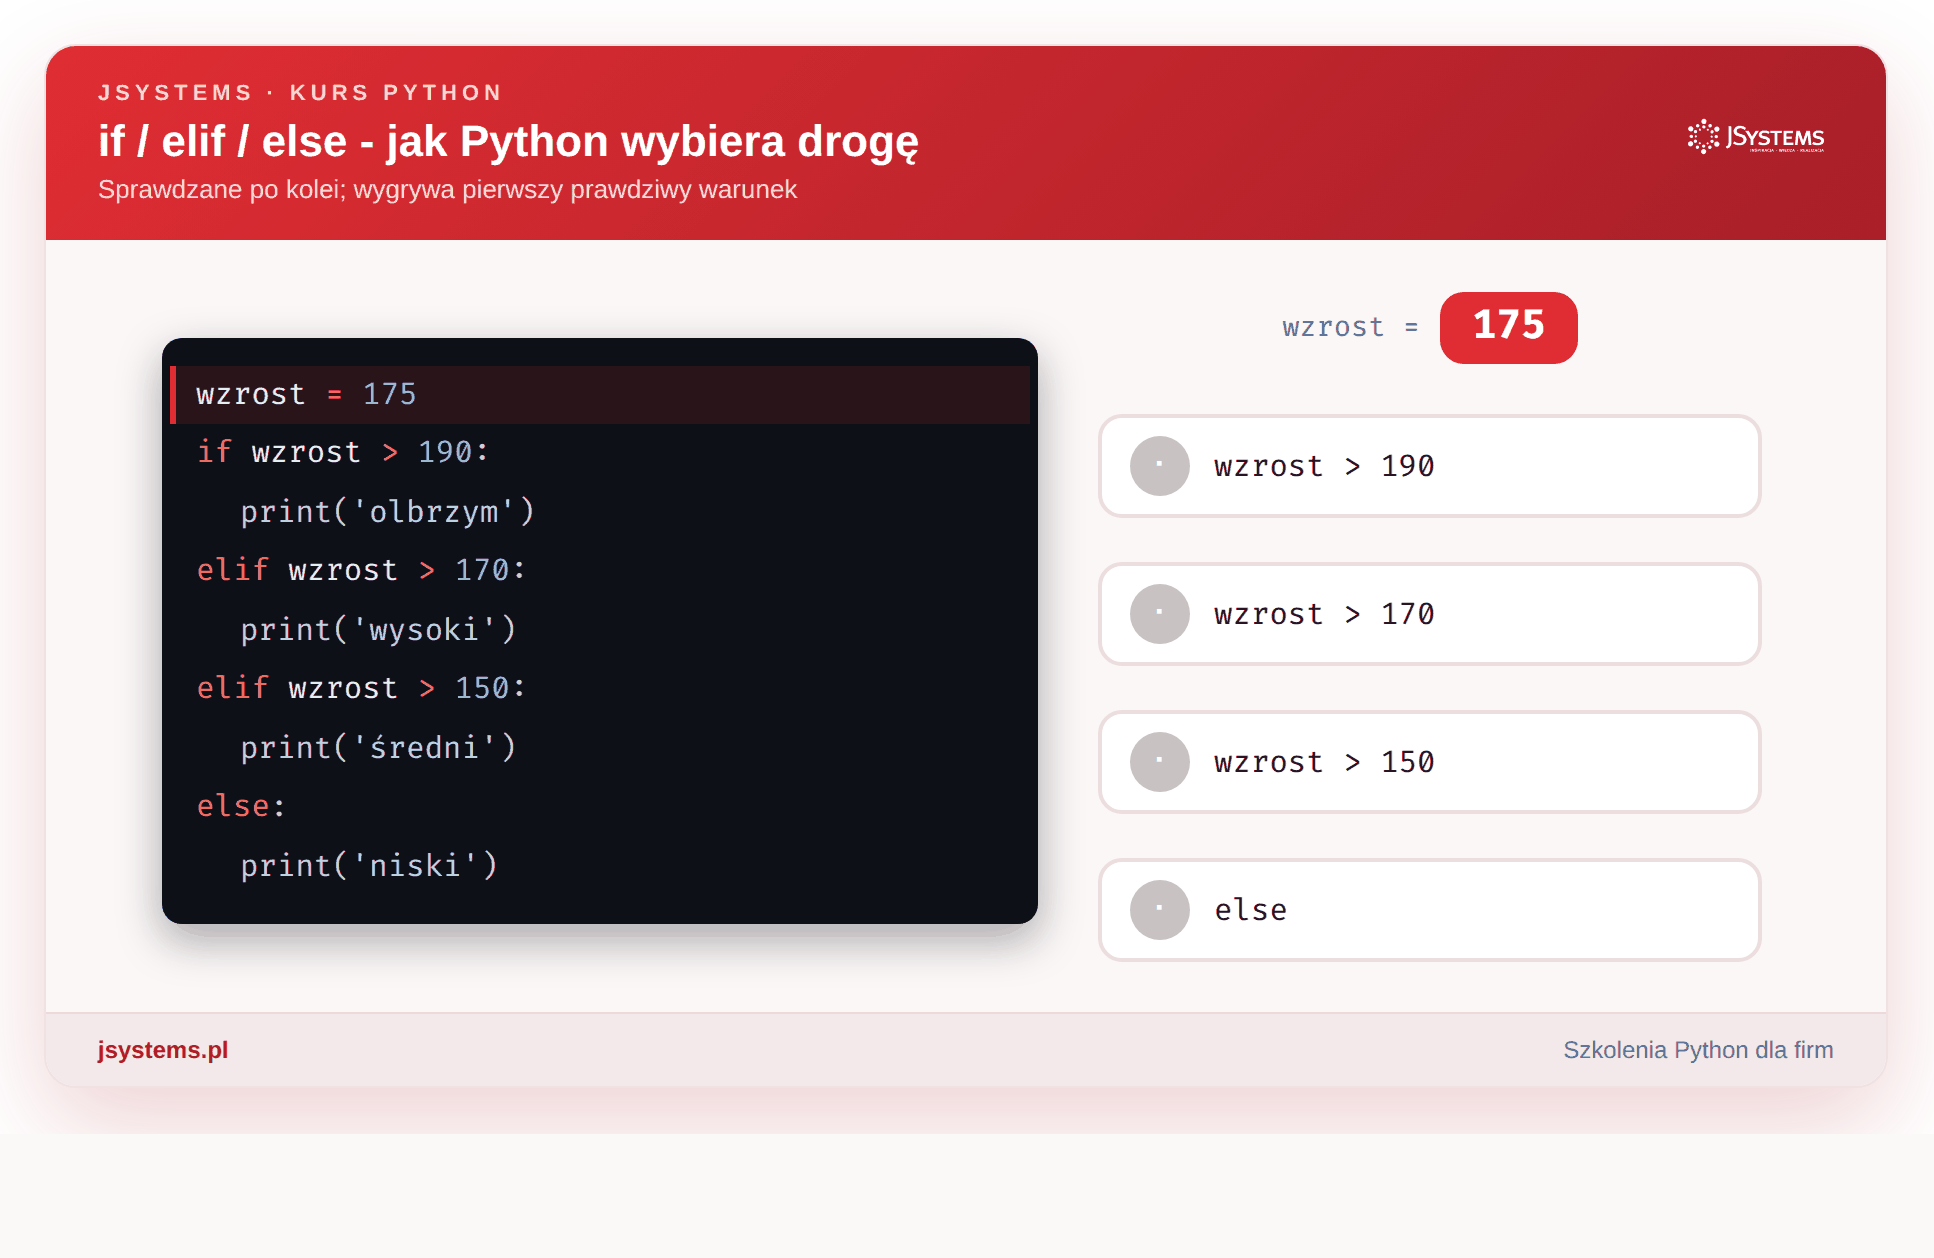
Task: Click the code line print('niski')
Action: click(x=369, y=866)
